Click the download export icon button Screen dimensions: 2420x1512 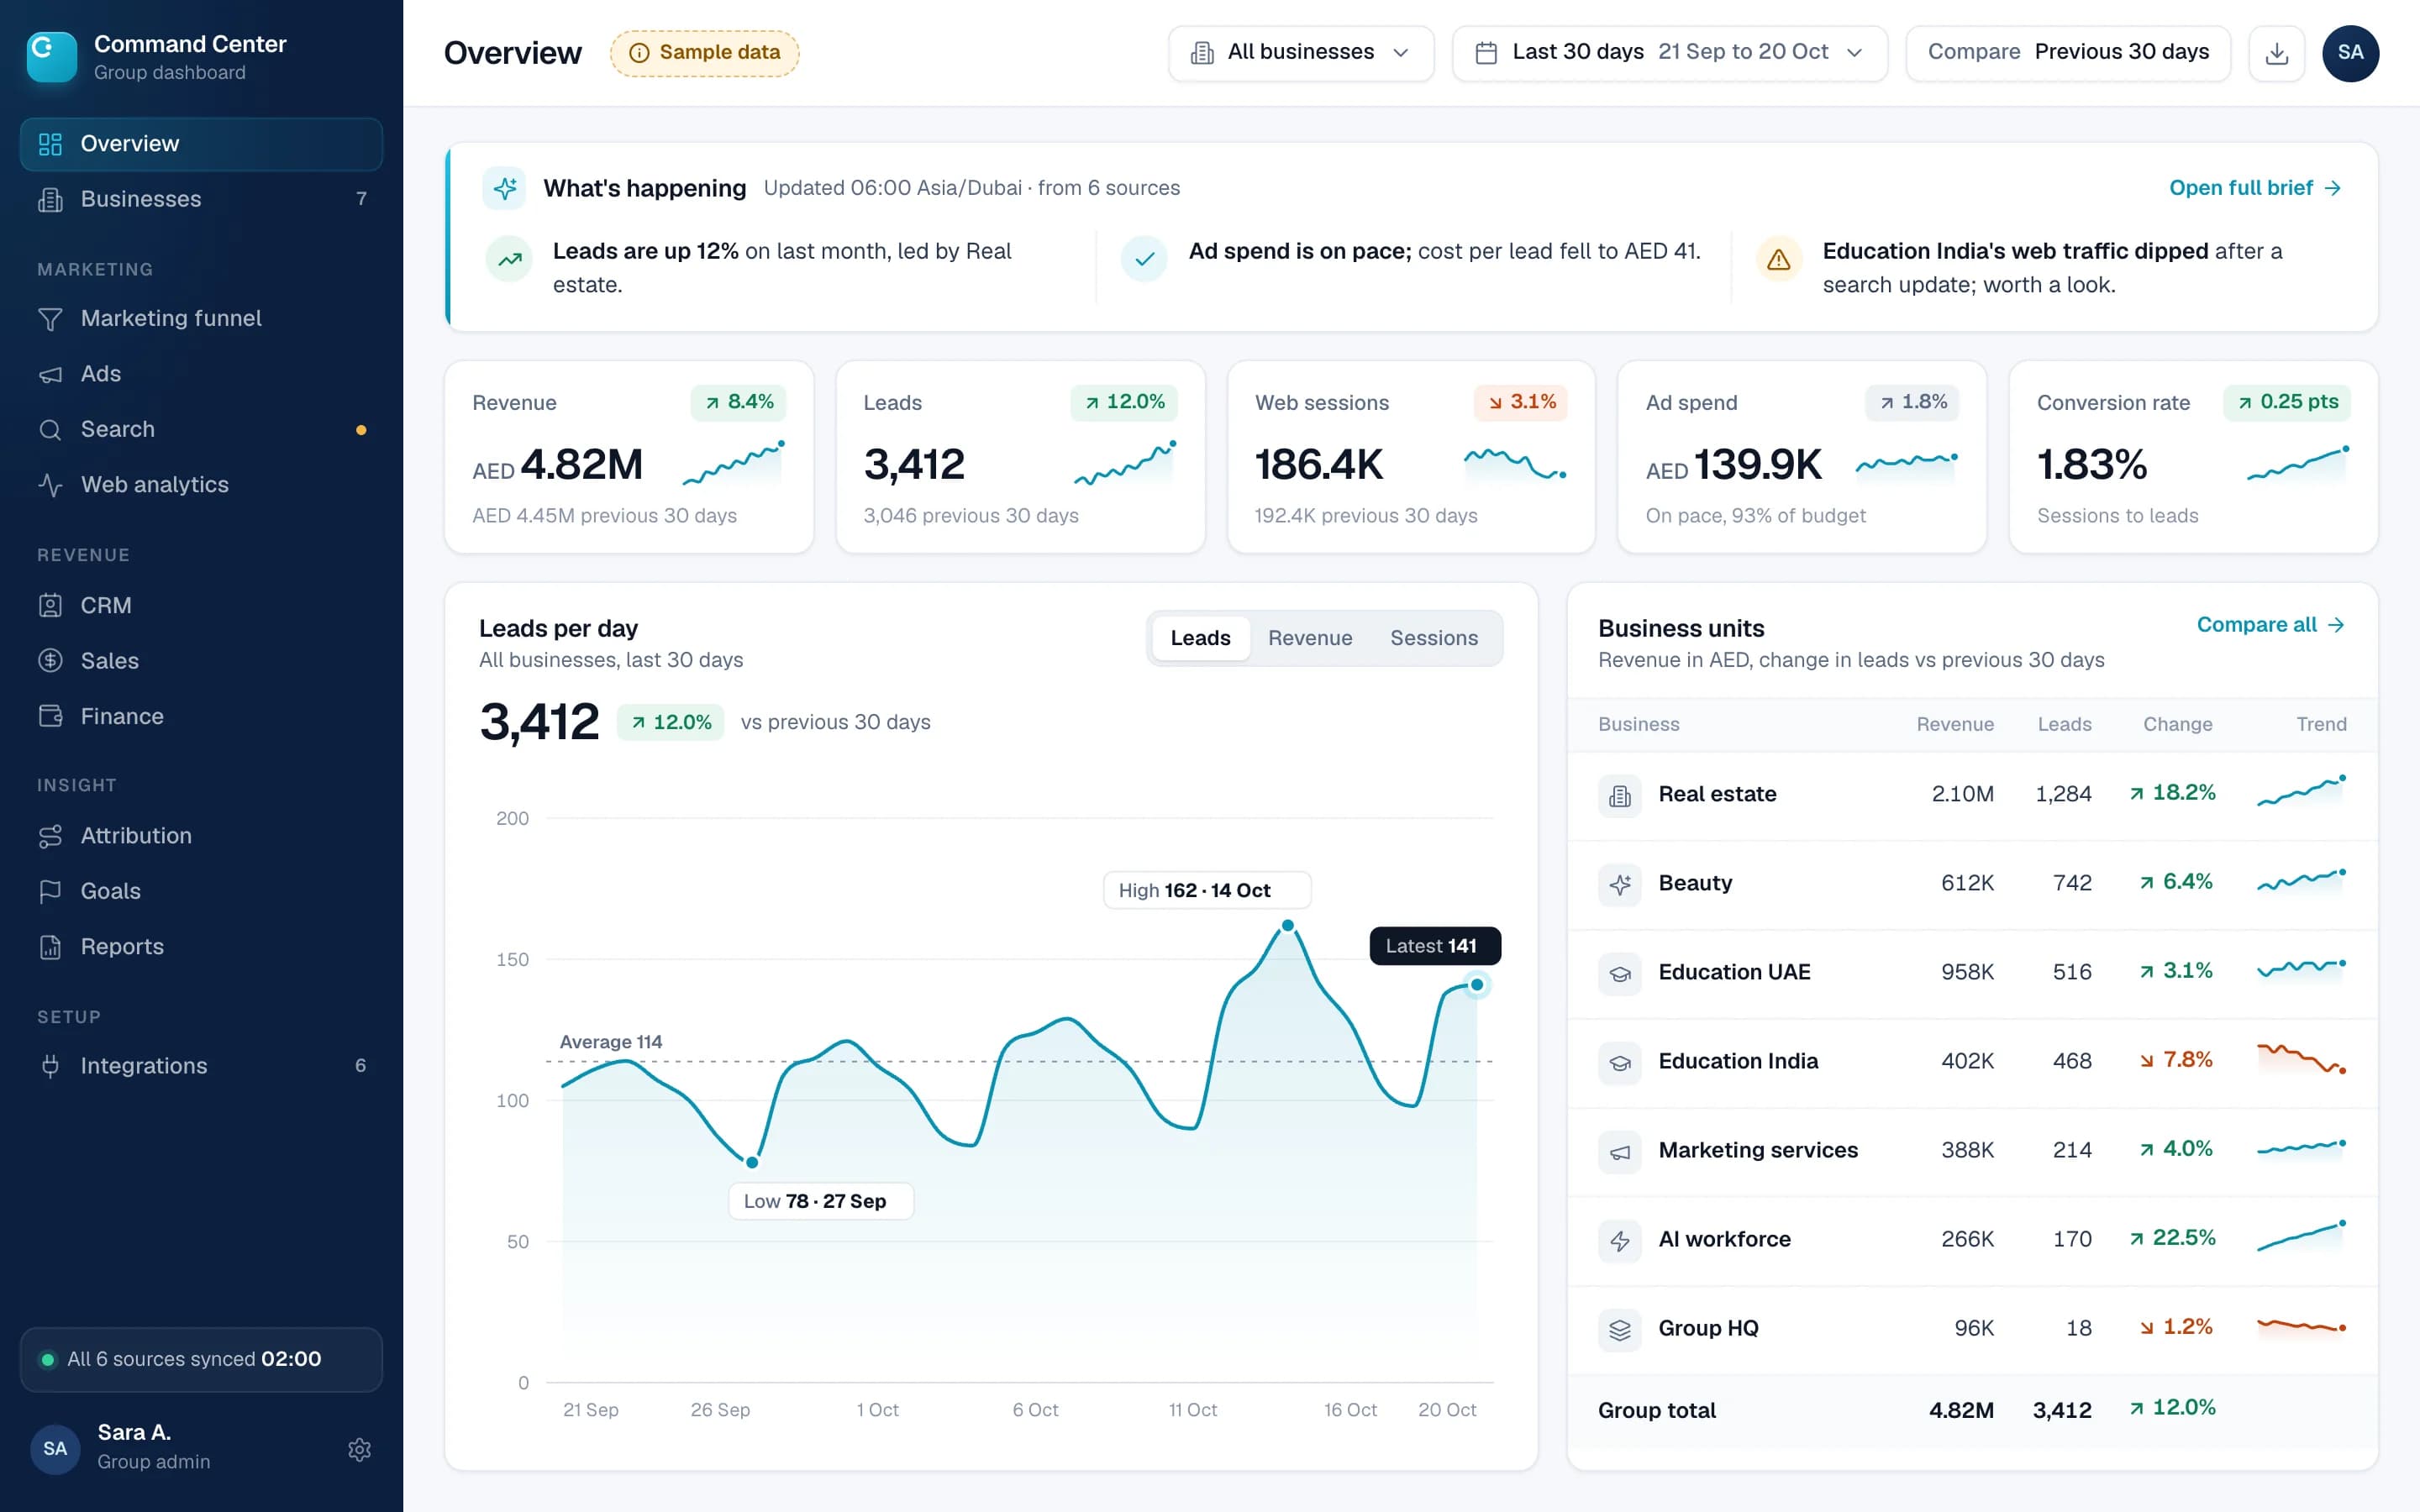[x=2276, y=53]
